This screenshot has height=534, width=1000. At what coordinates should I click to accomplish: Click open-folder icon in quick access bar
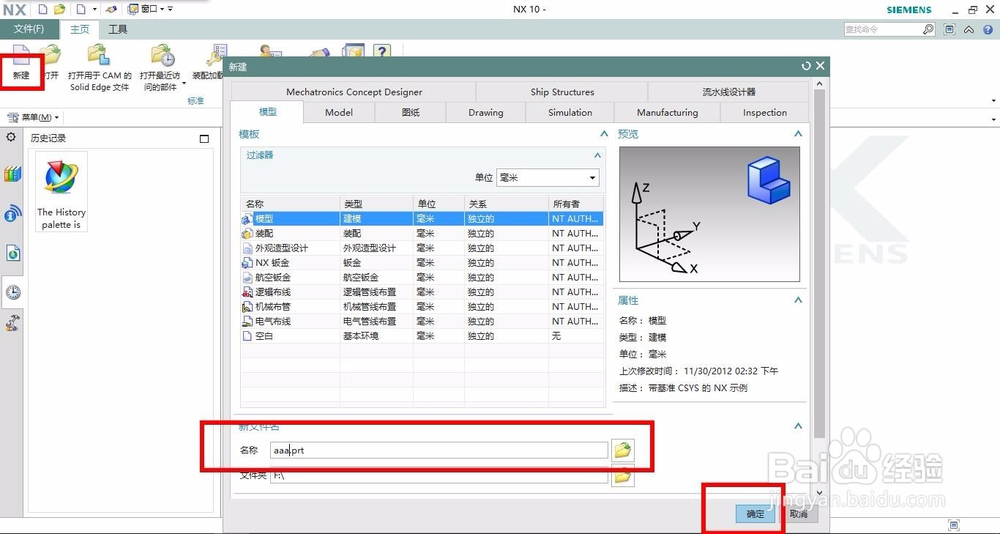(59, 9)
